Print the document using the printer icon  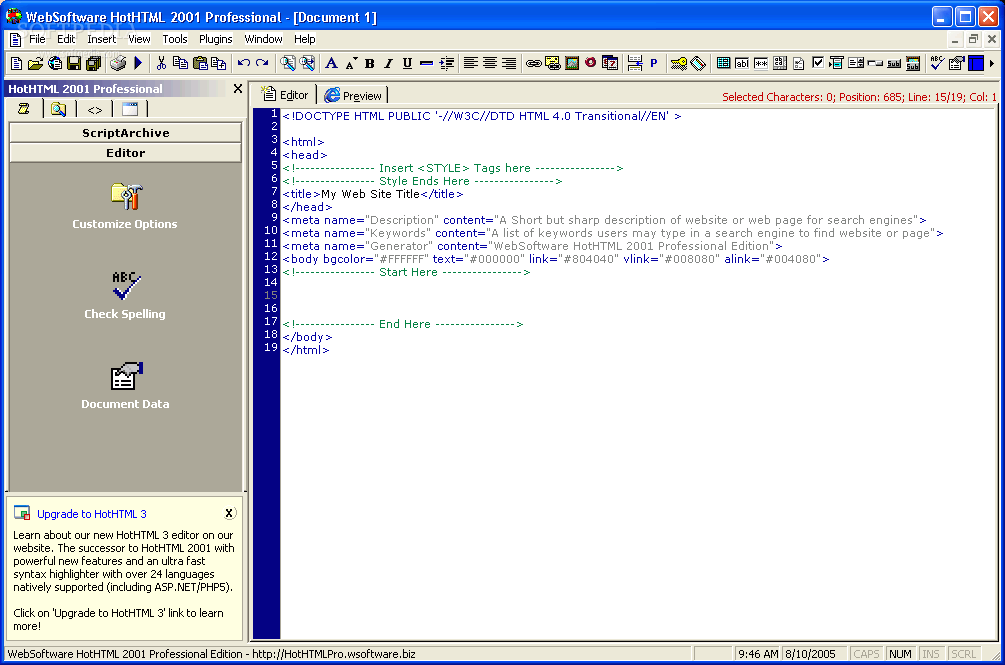(118, 63)
